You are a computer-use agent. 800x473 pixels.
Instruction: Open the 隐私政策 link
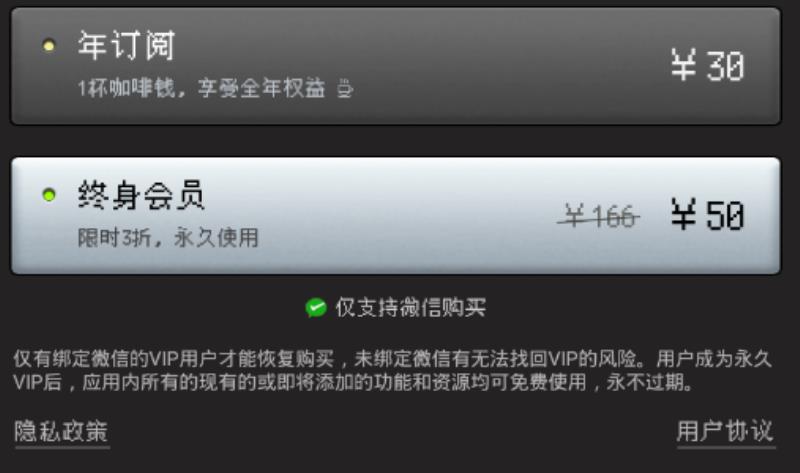(61, 432)
